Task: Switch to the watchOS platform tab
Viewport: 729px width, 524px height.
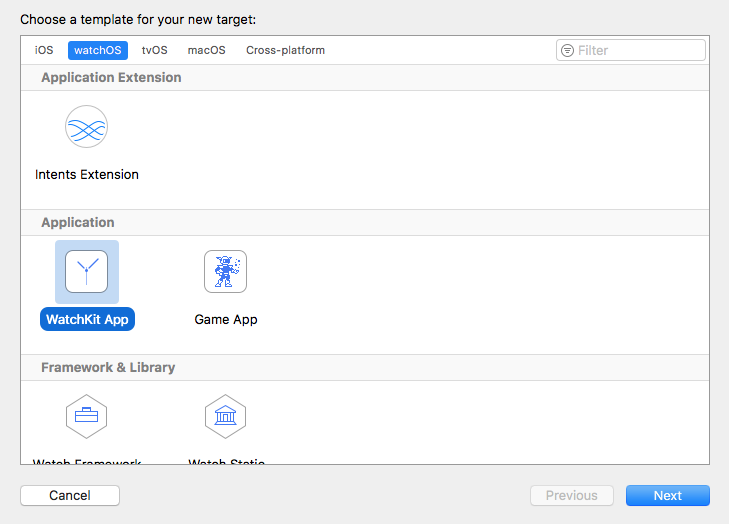Action: (x=97, y=50)
